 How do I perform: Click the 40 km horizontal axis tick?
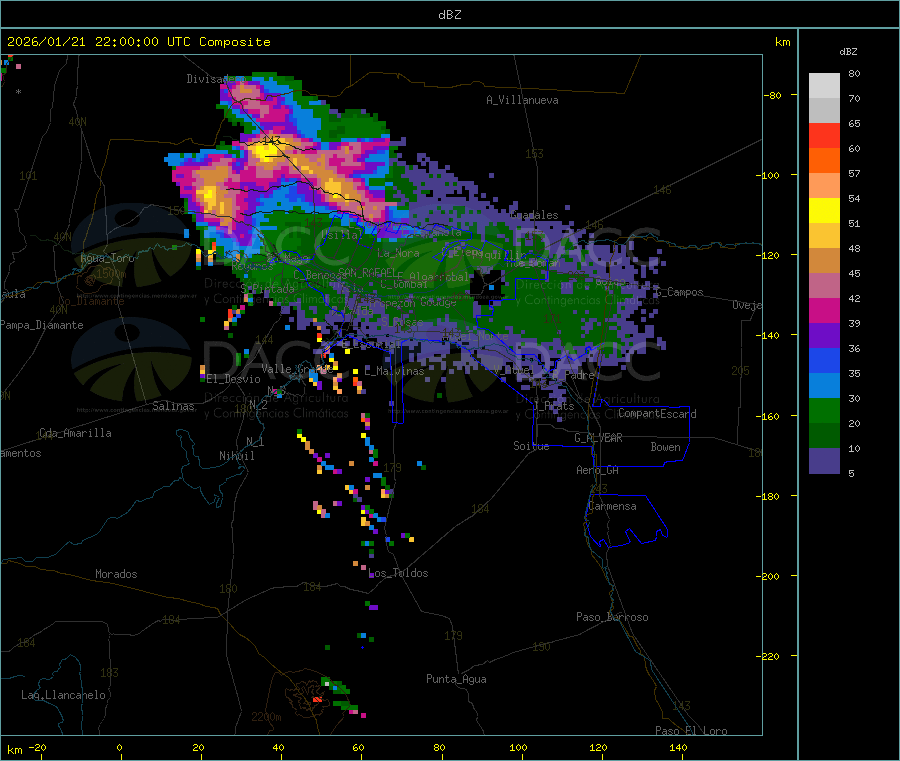tap(278, 747)
